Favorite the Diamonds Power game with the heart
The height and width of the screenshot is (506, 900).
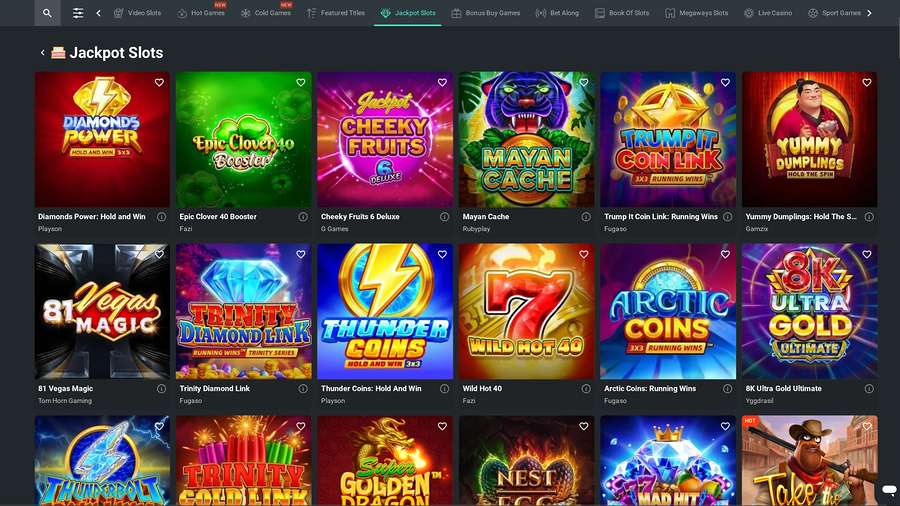pyautogui.click(x=159, y=83)
